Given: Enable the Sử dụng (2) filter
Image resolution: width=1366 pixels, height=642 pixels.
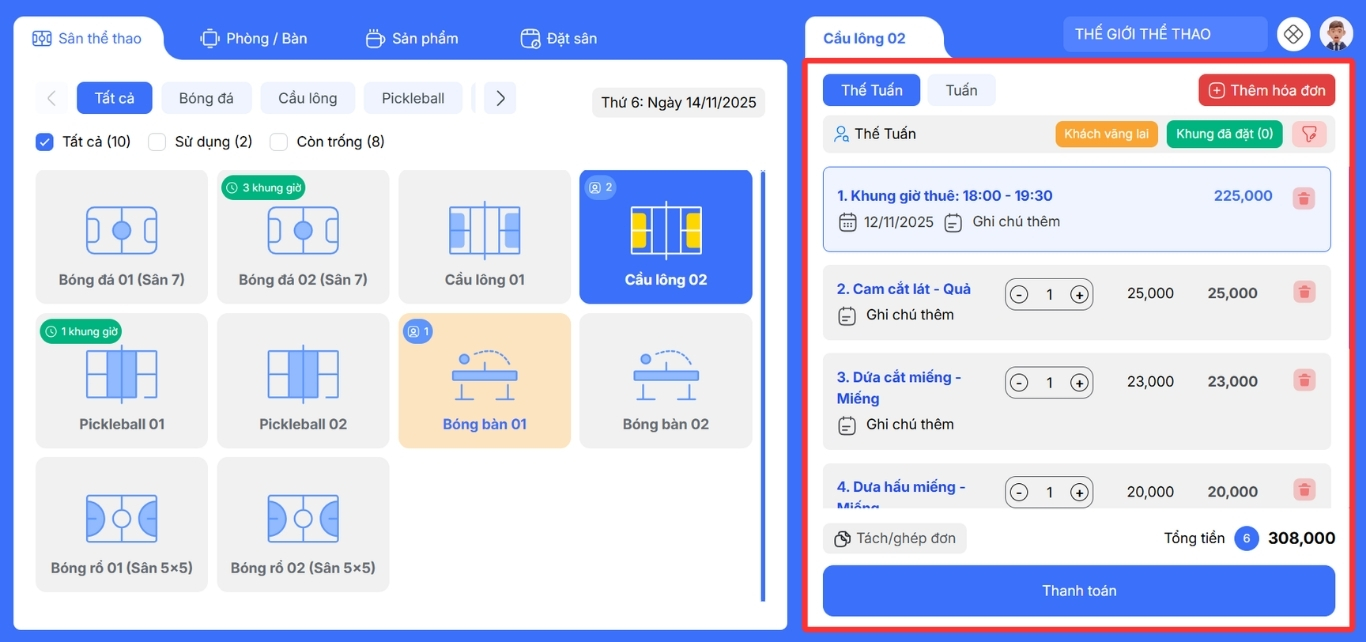Looking at the screenshot, I should pos(157,142).
